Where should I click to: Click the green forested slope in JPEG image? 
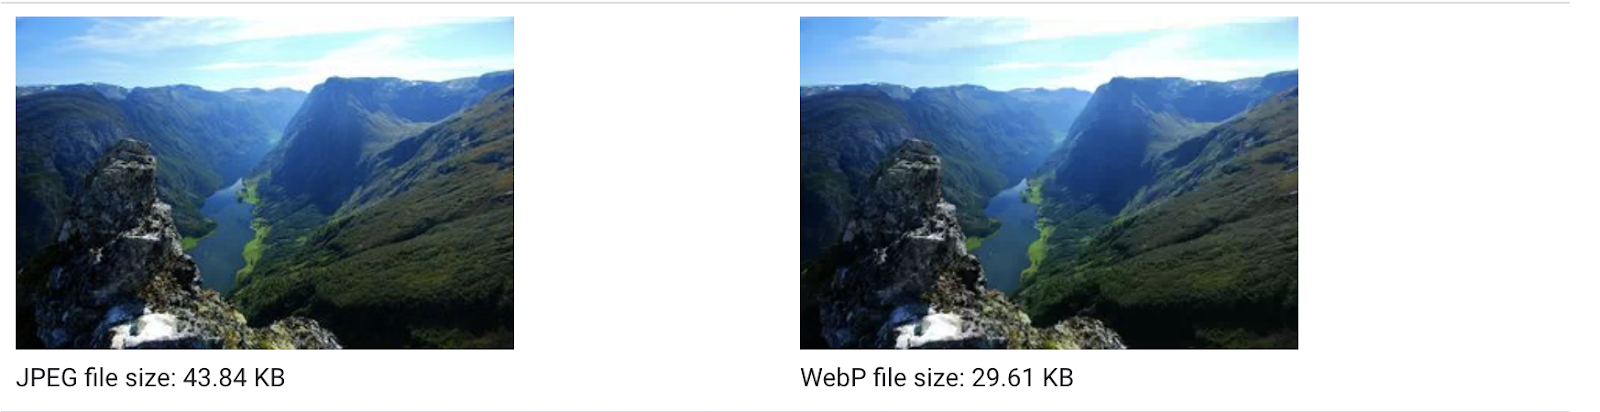pyautogui.click(x=400, y=260)
